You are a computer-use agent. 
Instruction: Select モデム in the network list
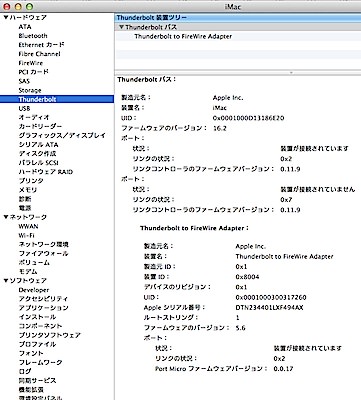pos(28,271)
